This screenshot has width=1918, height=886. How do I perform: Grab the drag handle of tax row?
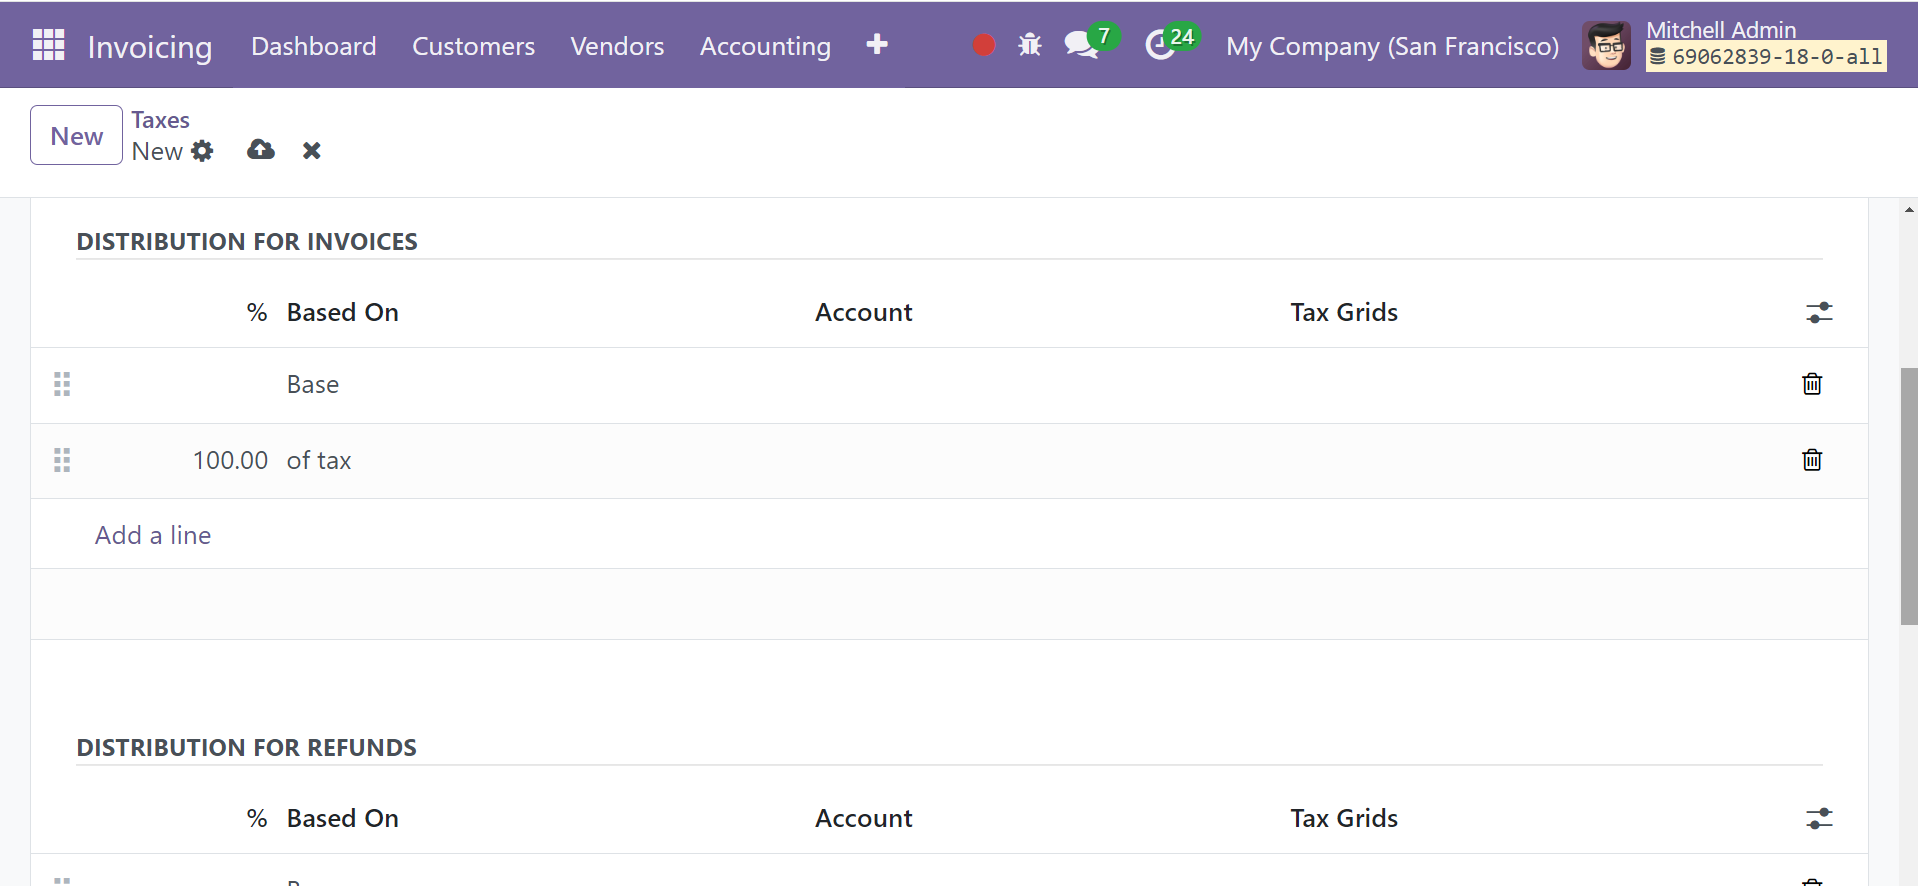coord(62,460)
